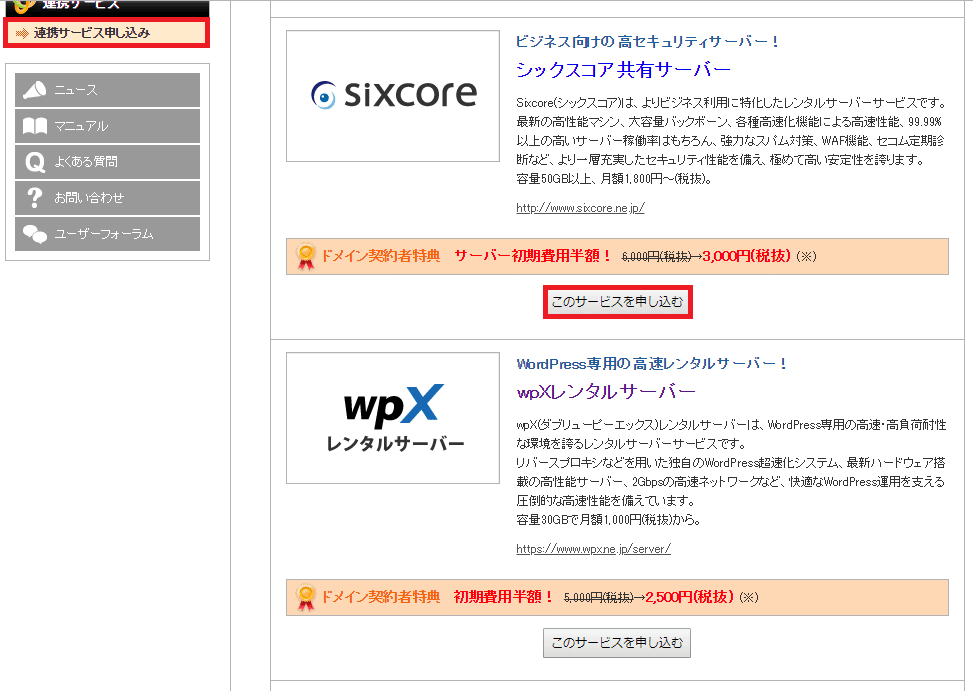
Task: Open the マニュアル sidebar menu
Action: tap(107, 126)
